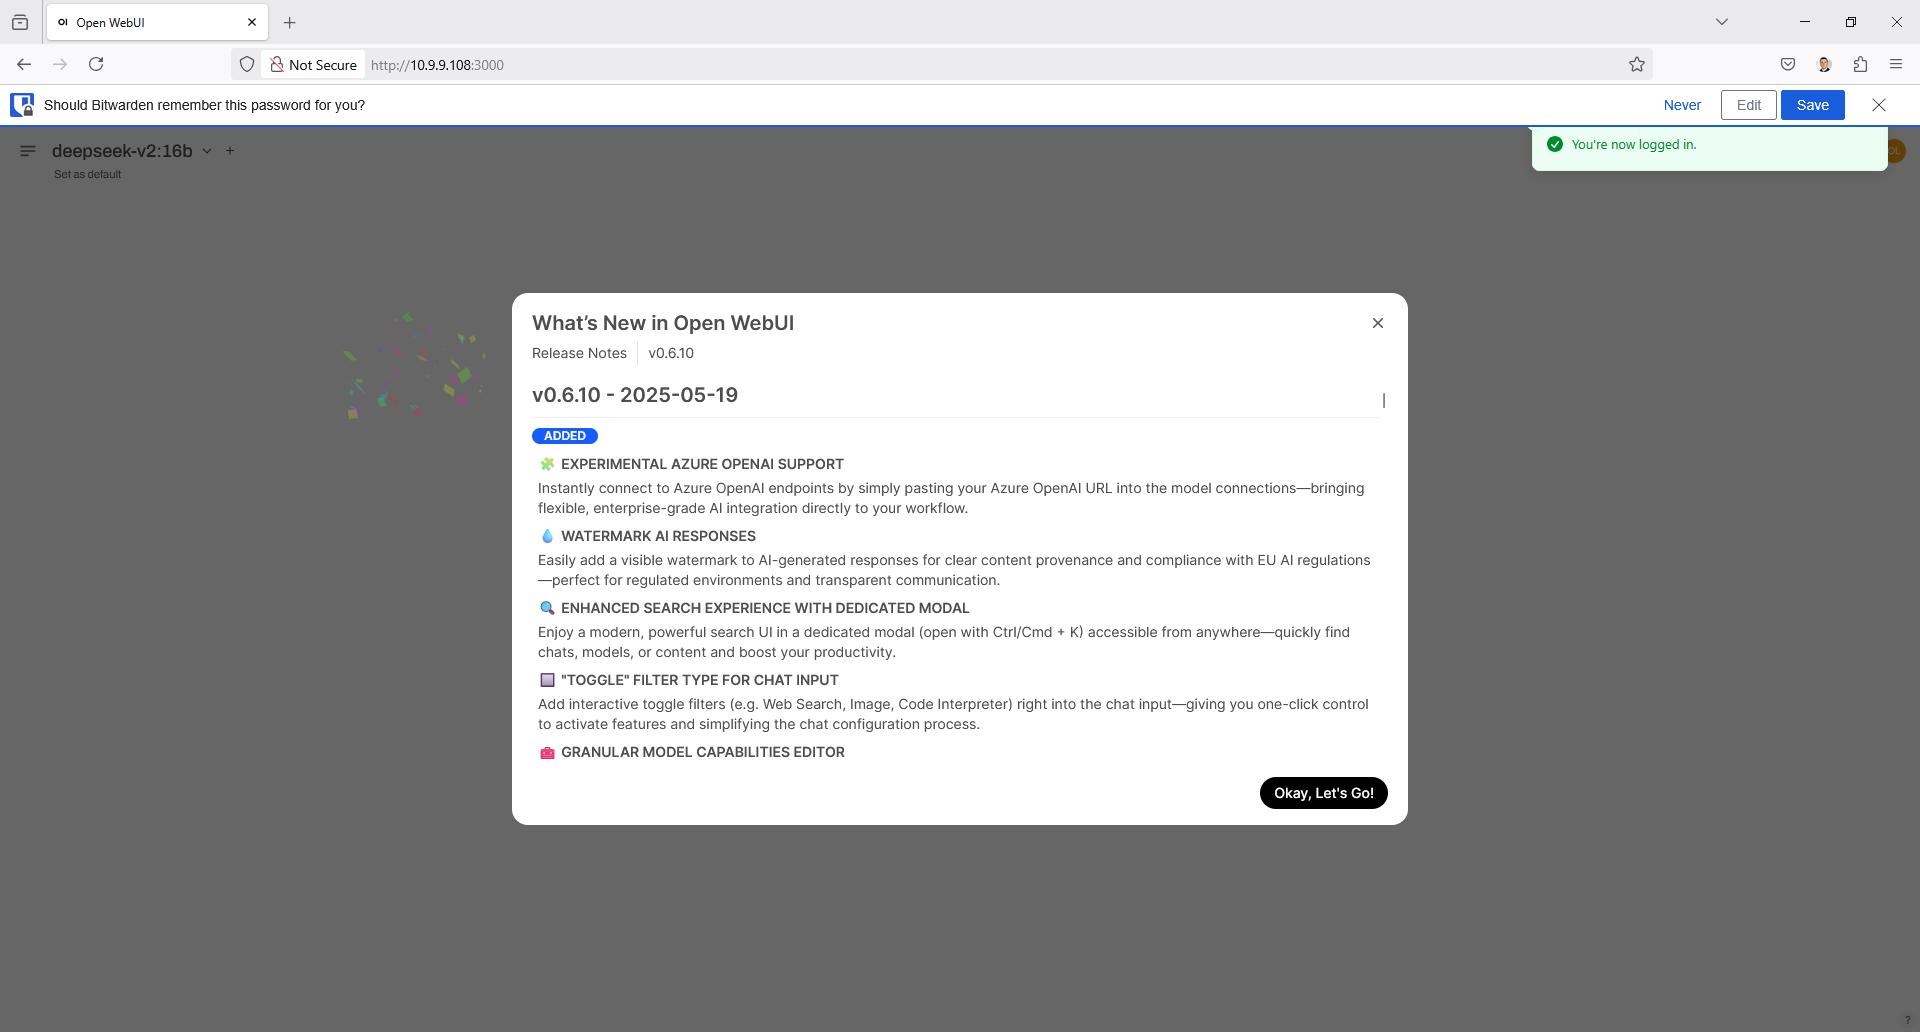Save password in Bitwarden prompt
The image size is (1920, 1032).
1812,105
